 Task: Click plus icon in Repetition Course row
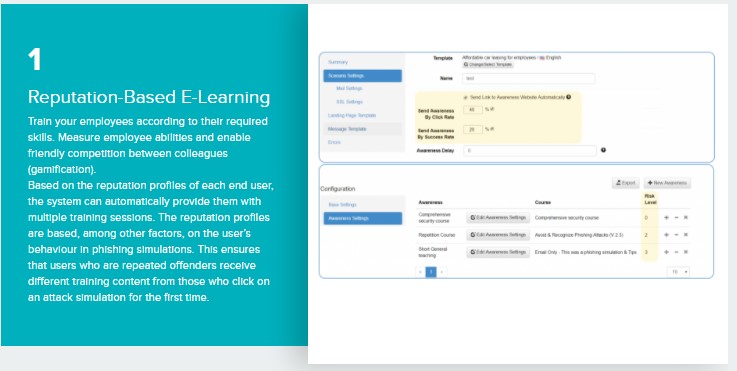click(x=666, y=235)
